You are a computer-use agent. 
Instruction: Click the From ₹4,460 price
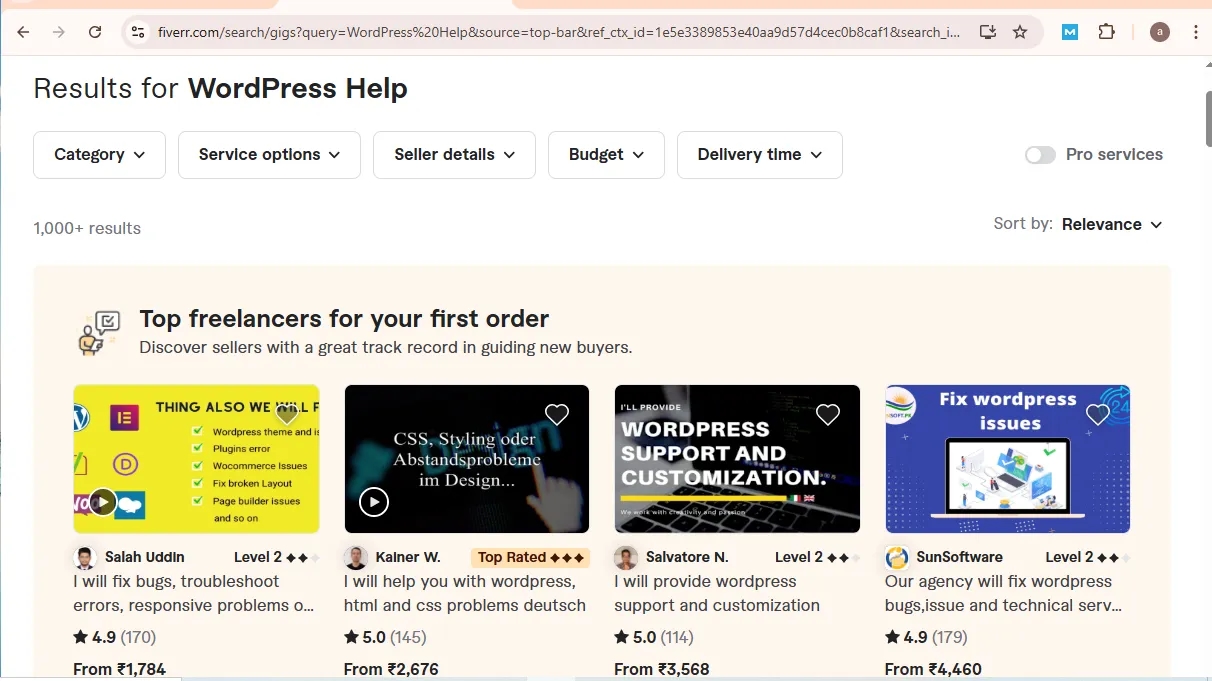click(933, 669)
